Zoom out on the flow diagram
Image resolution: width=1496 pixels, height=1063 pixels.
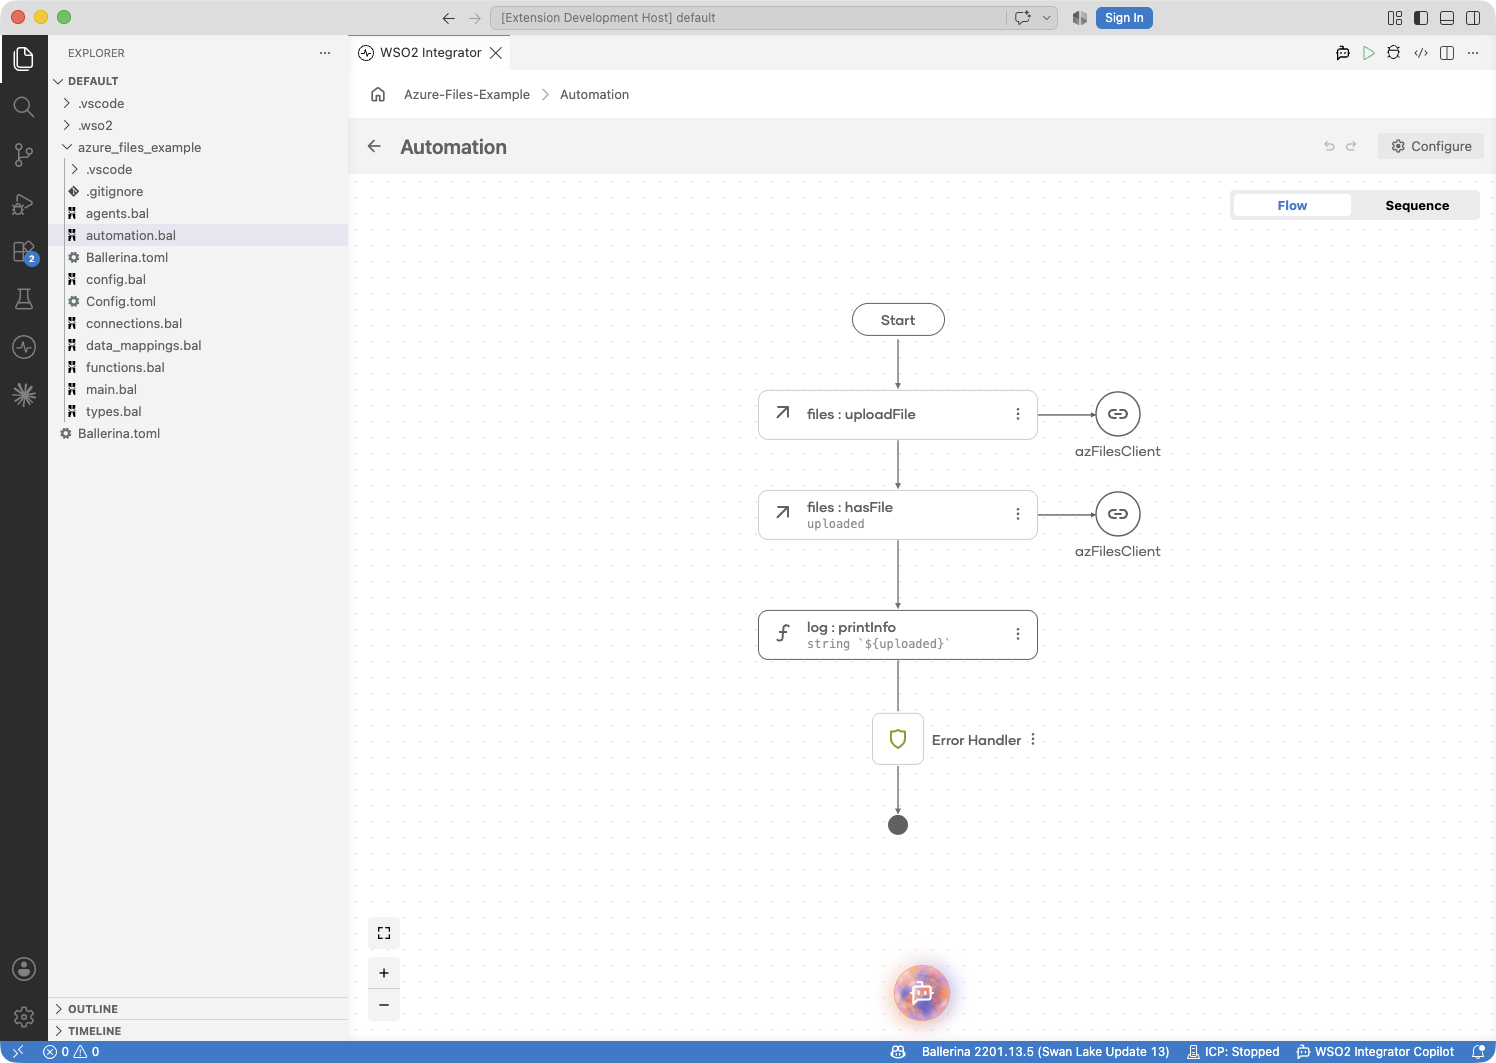click(384, 1005)
